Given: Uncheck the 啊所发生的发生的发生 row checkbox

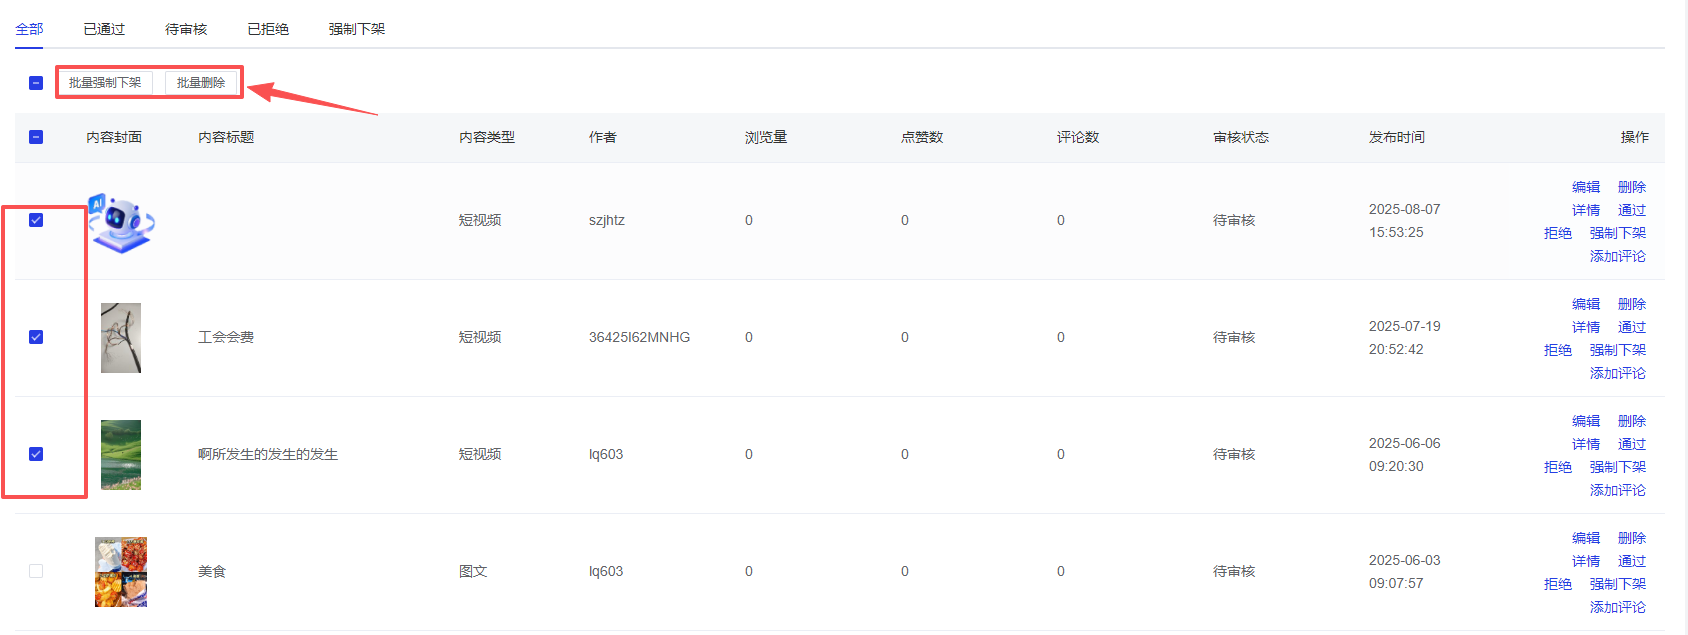Looking at the screenshot, I should pyautogui.click(x=36, y=454).
